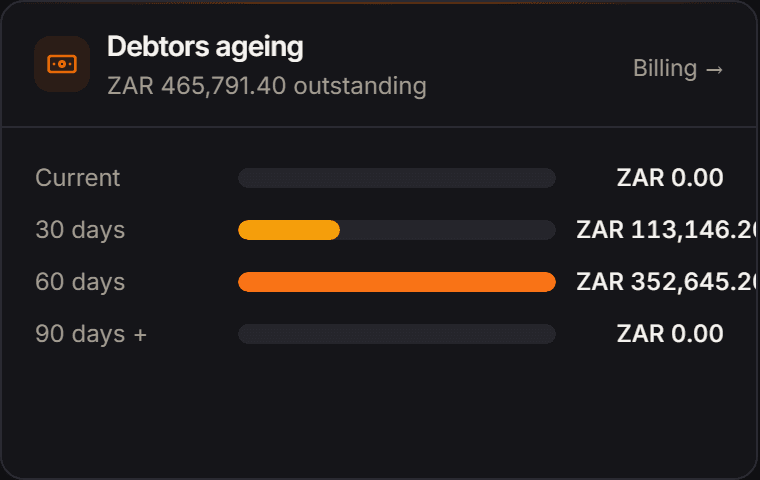Screen dimensions: 760x480
Task: Select the Current row label
Action: click(78, 178)
